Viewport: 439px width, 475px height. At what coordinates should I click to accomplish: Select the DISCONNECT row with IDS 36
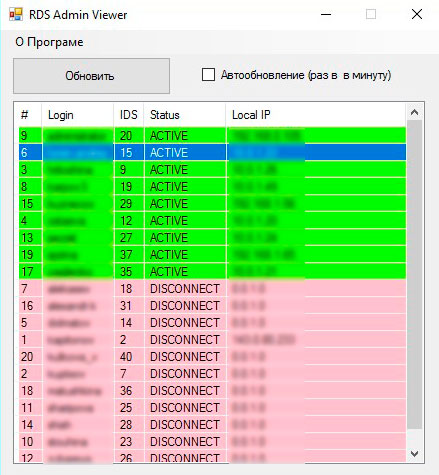point(212,391)
